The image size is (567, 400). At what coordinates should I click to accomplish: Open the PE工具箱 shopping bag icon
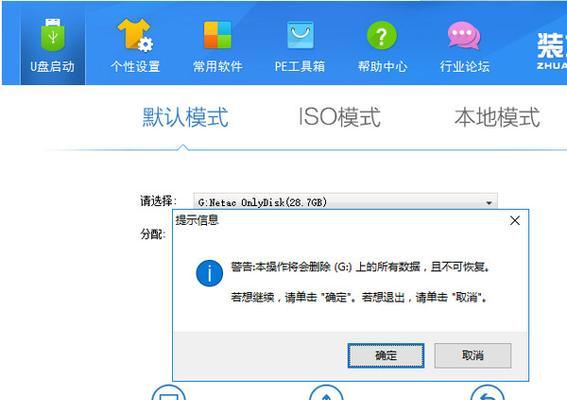(300, 35)
